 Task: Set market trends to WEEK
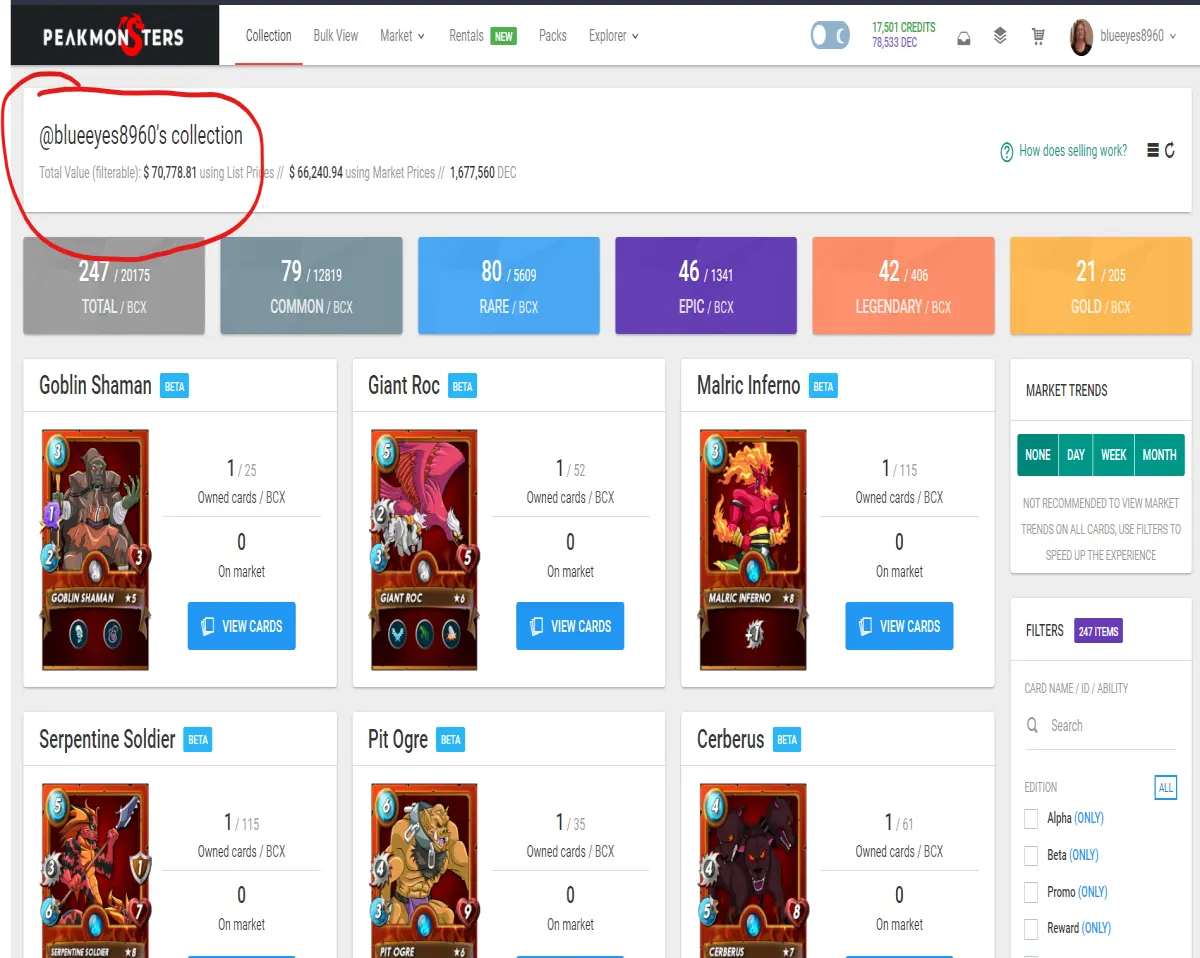pos(1113,455)
